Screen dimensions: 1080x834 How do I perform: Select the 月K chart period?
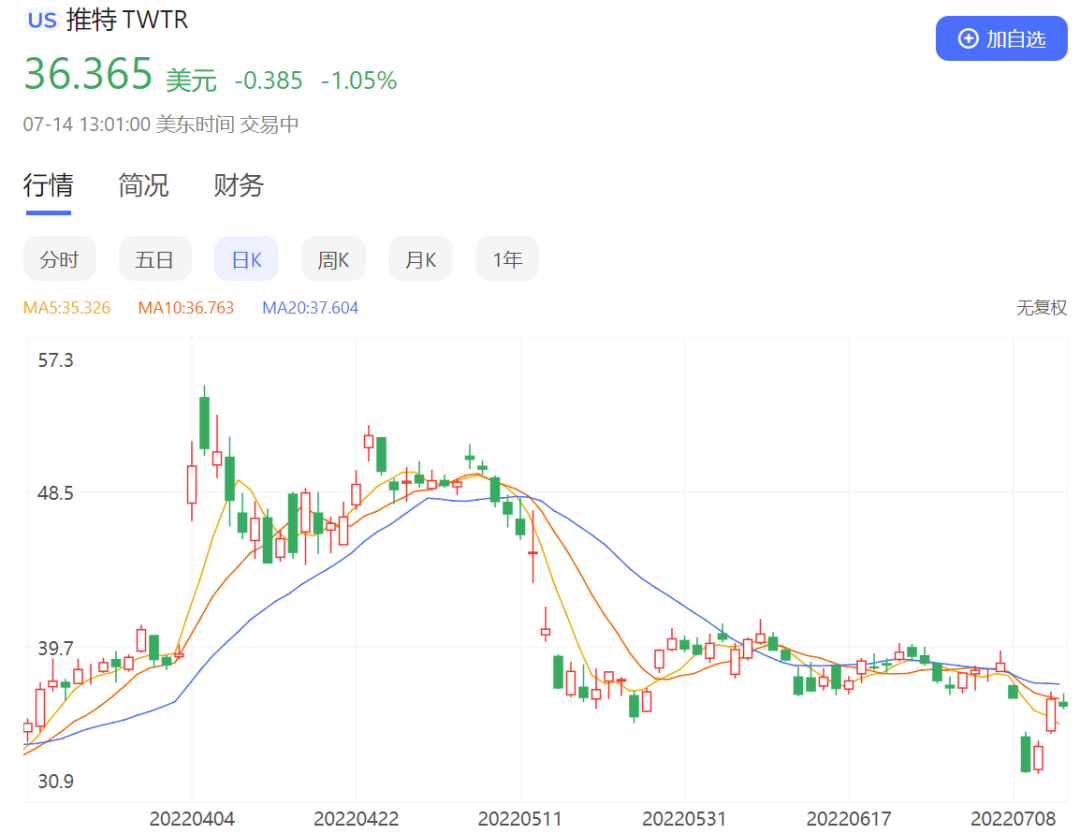coord(420,259)
